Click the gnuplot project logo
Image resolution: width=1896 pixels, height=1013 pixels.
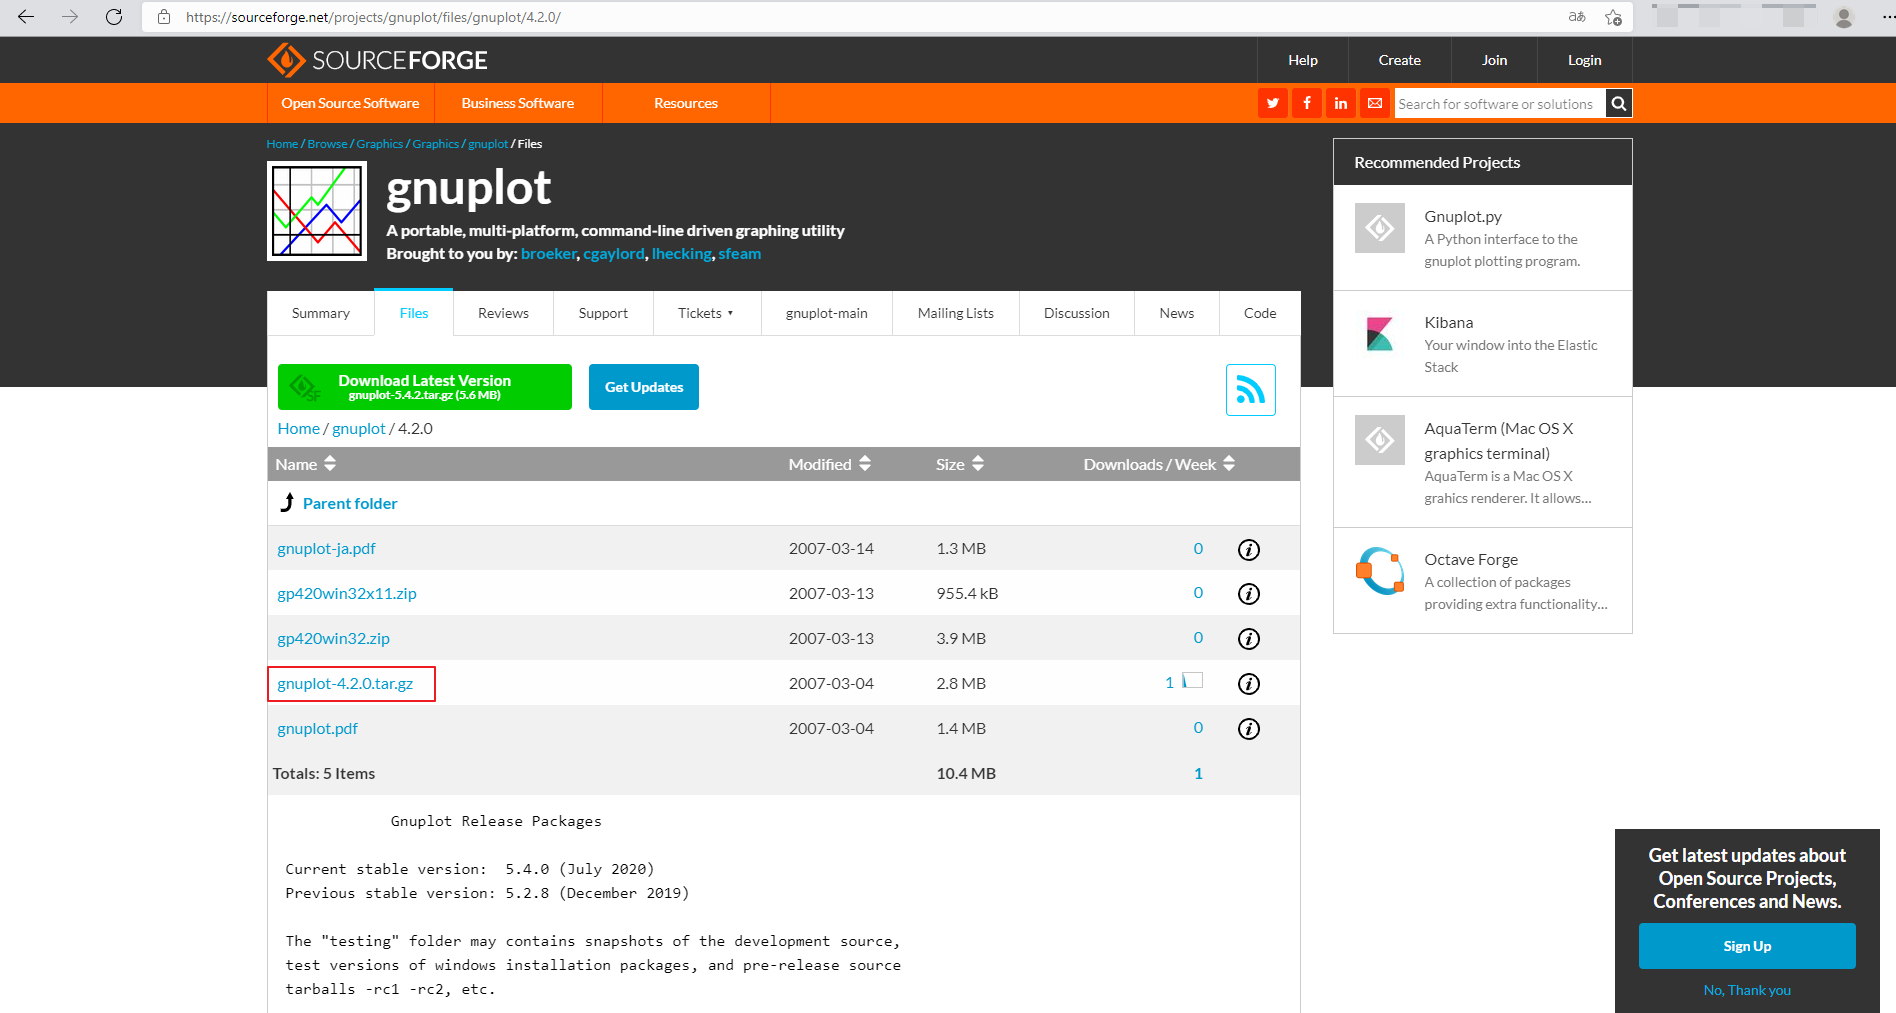coord(317,211)
